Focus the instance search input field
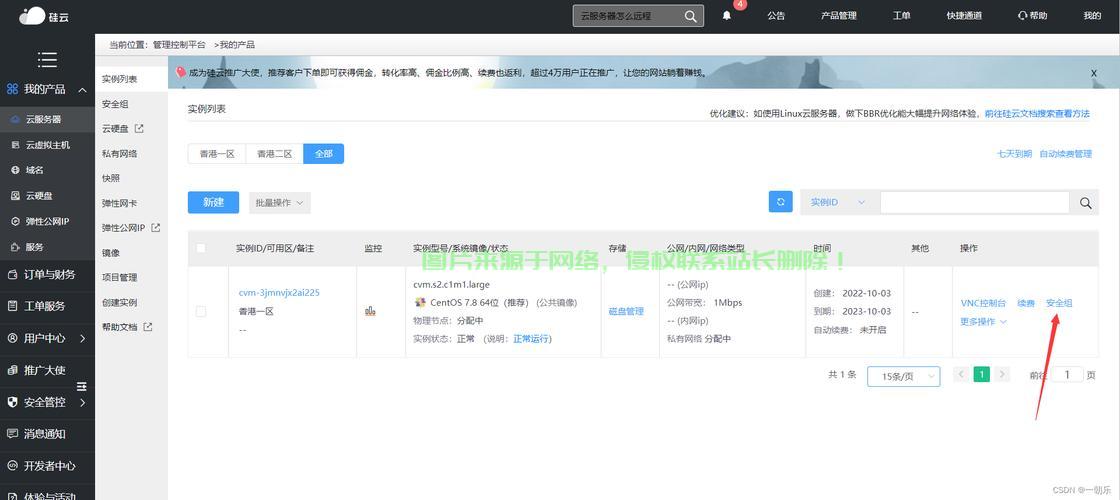 975,203
